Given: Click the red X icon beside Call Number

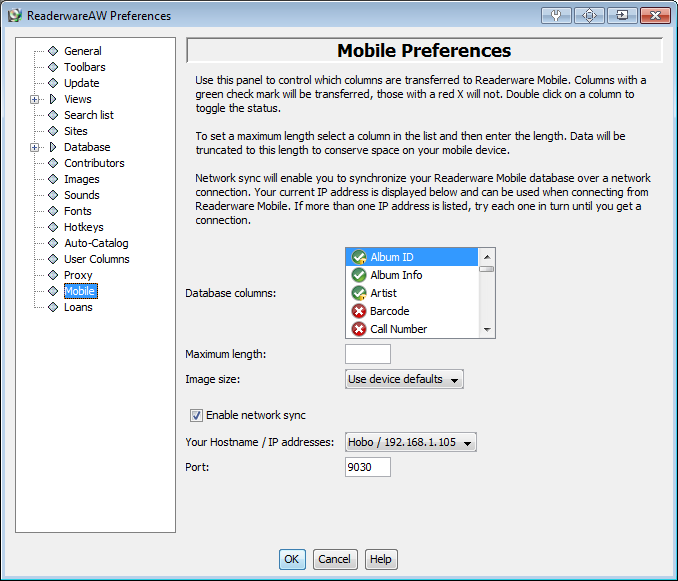Looking at the screenshot, I should click(x=358, y=329).
